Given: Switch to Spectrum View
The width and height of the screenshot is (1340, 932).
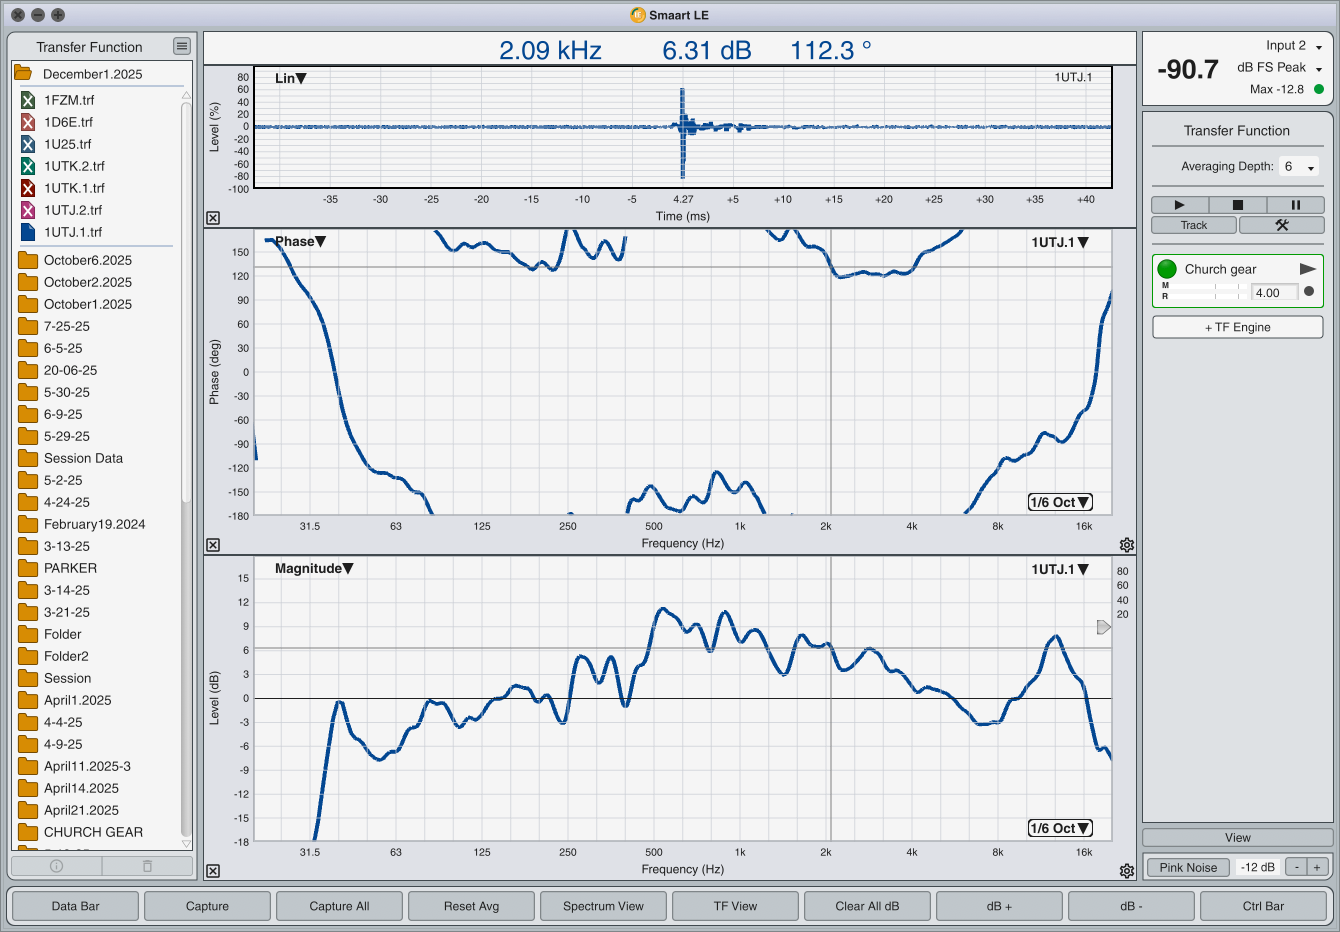Looking at the screenshot, I should 603,906.
